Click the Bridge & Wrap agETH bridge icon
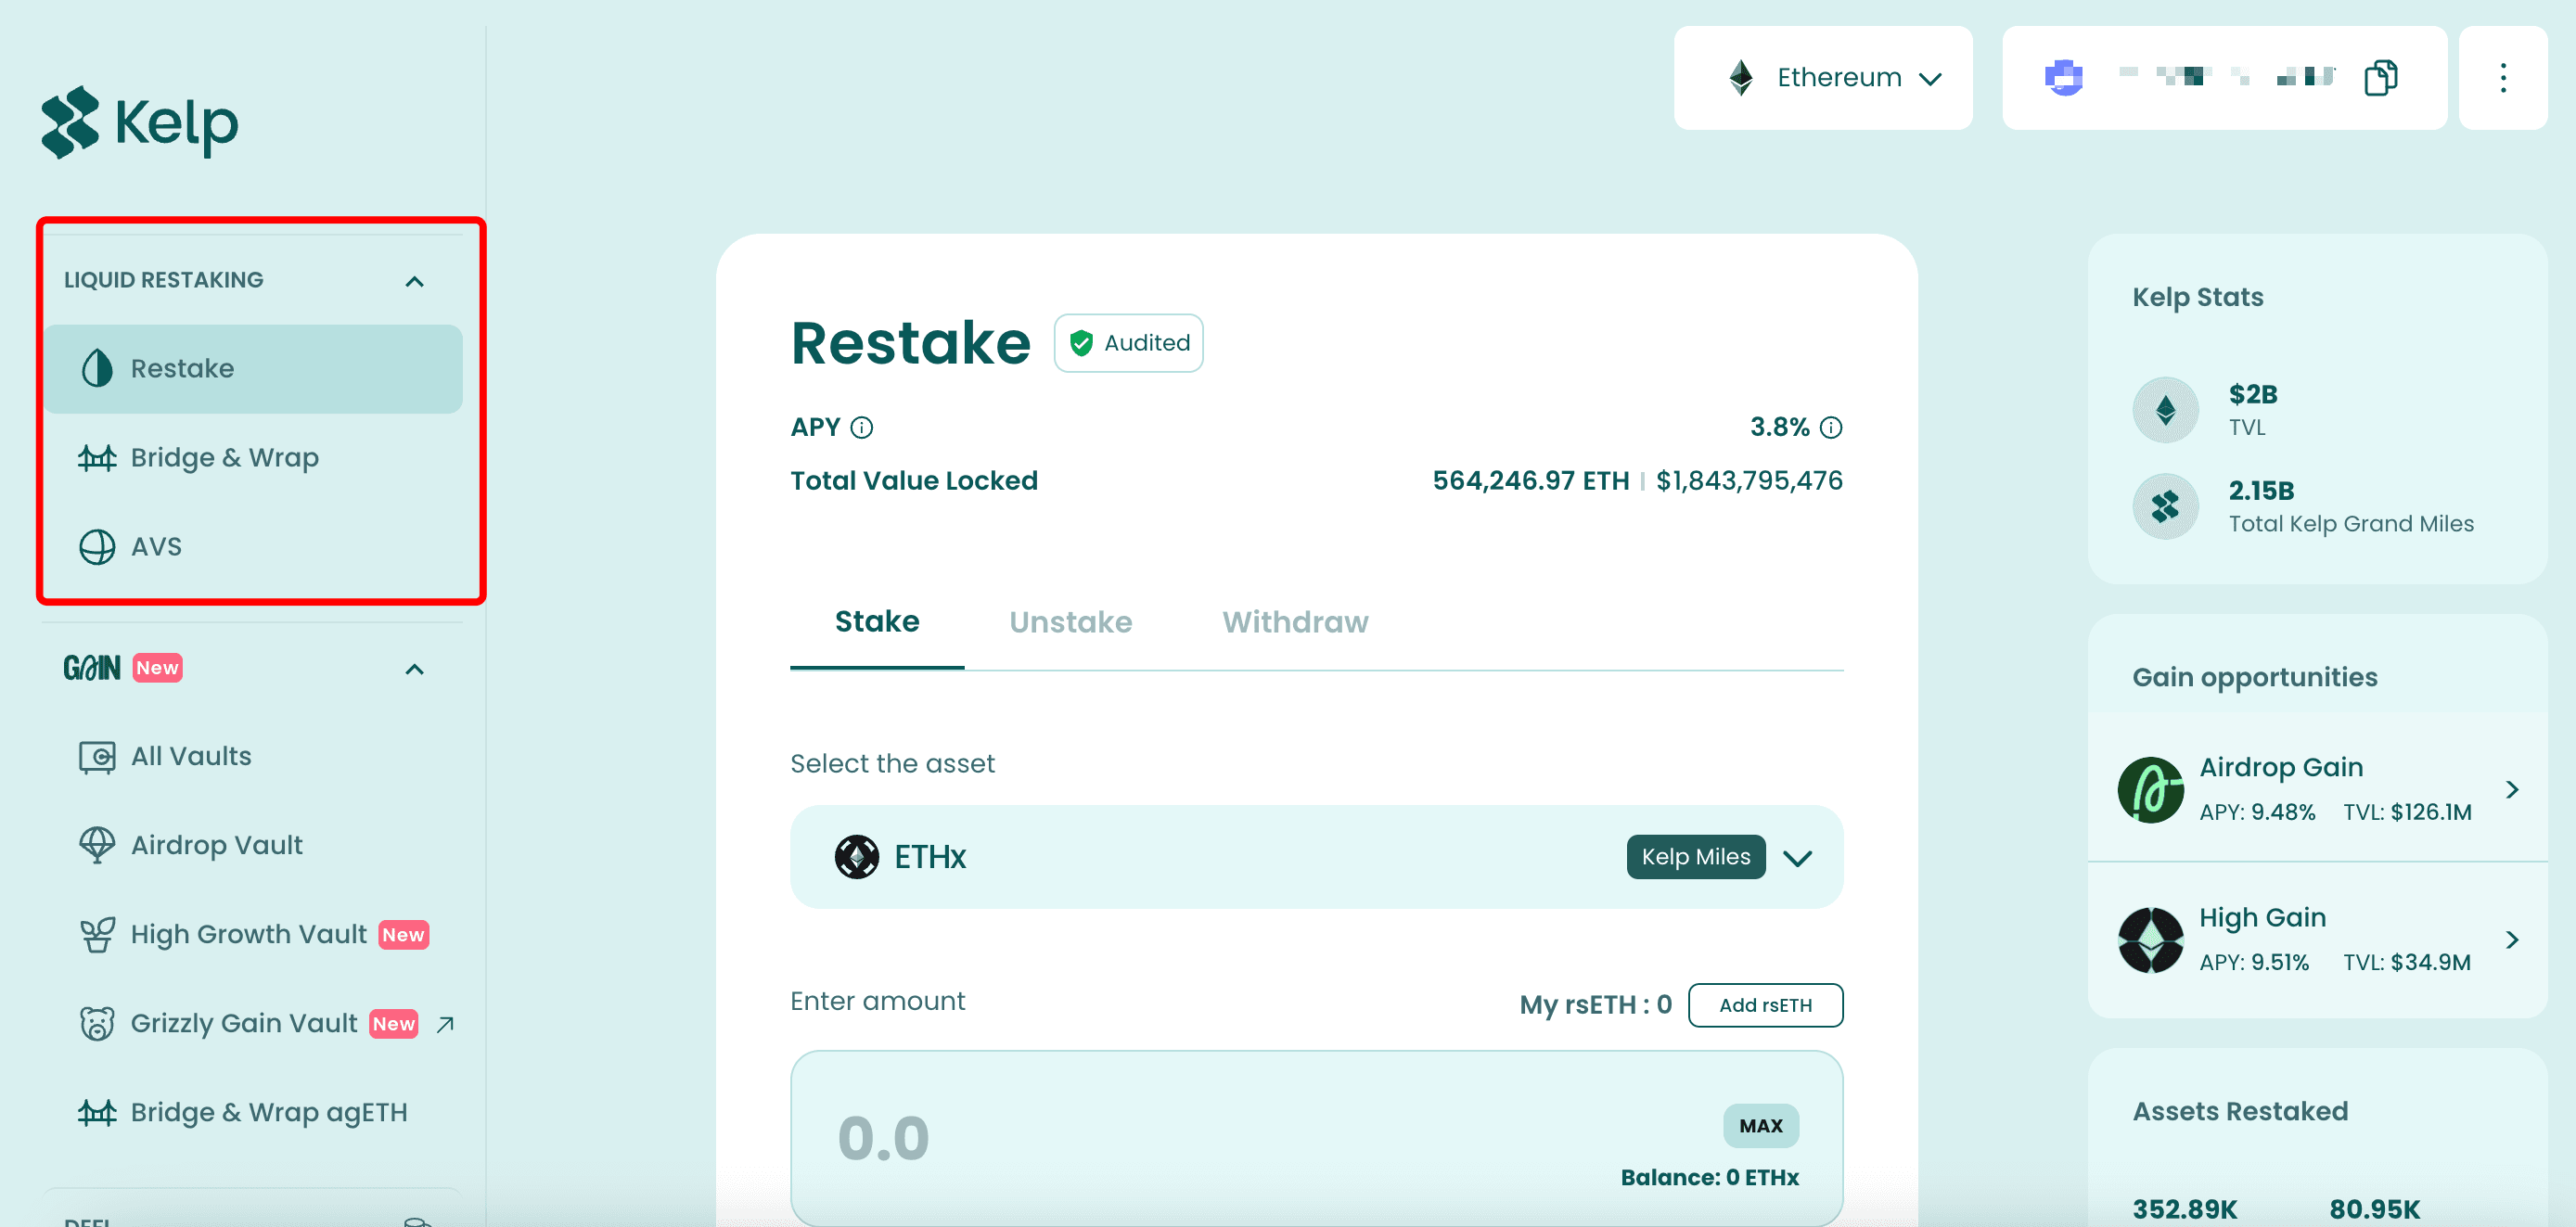This screenshot has height=1227, width=2576. pyautogui.click(x=97, y=1112)
